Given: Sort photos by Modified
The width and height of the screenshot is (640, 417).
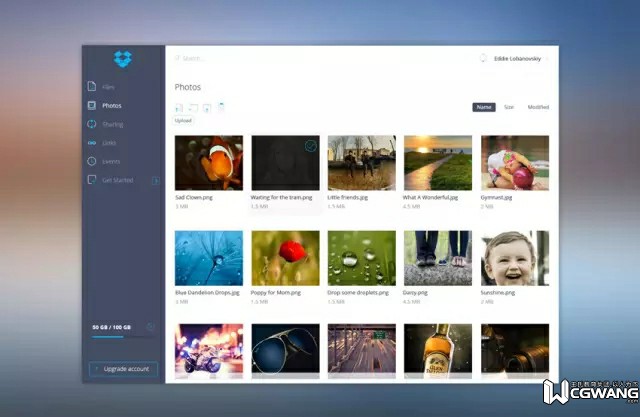Looking at the screenshot, I should (538, 107).
